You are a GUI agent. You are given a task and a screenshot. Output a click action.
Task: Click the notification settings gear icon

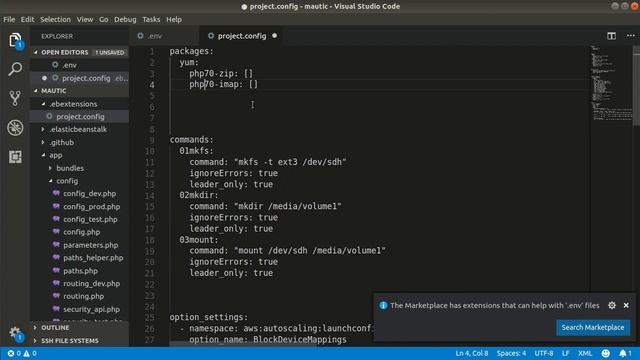(x=611, y=305)
